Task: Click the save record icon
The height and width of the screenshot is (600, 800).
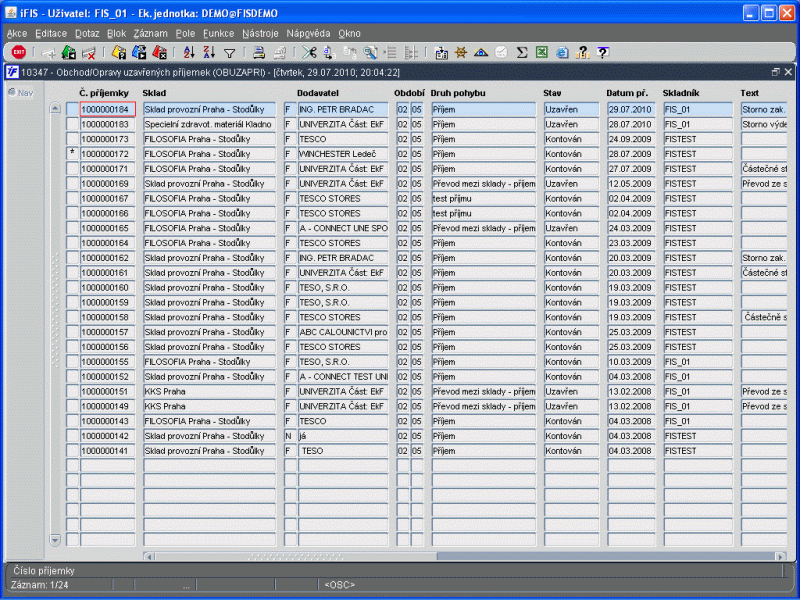Action: [x=68, y=52]
